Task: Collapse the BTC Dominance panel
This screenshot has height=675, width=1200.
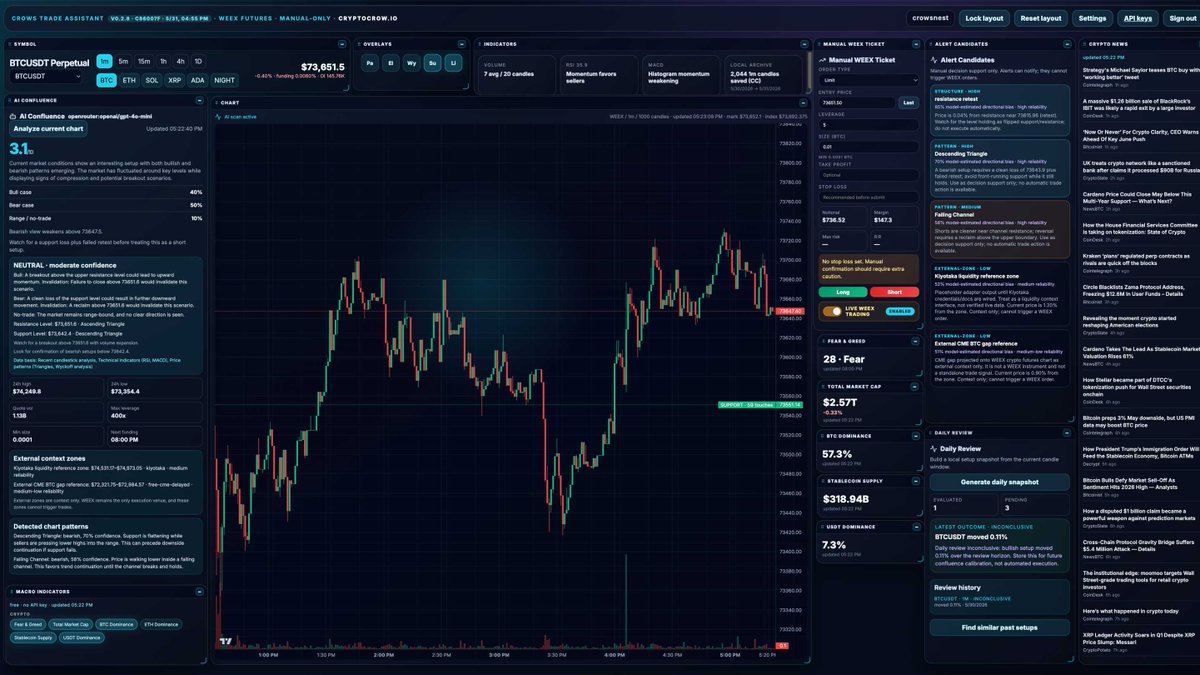Action: pos(915,436)
